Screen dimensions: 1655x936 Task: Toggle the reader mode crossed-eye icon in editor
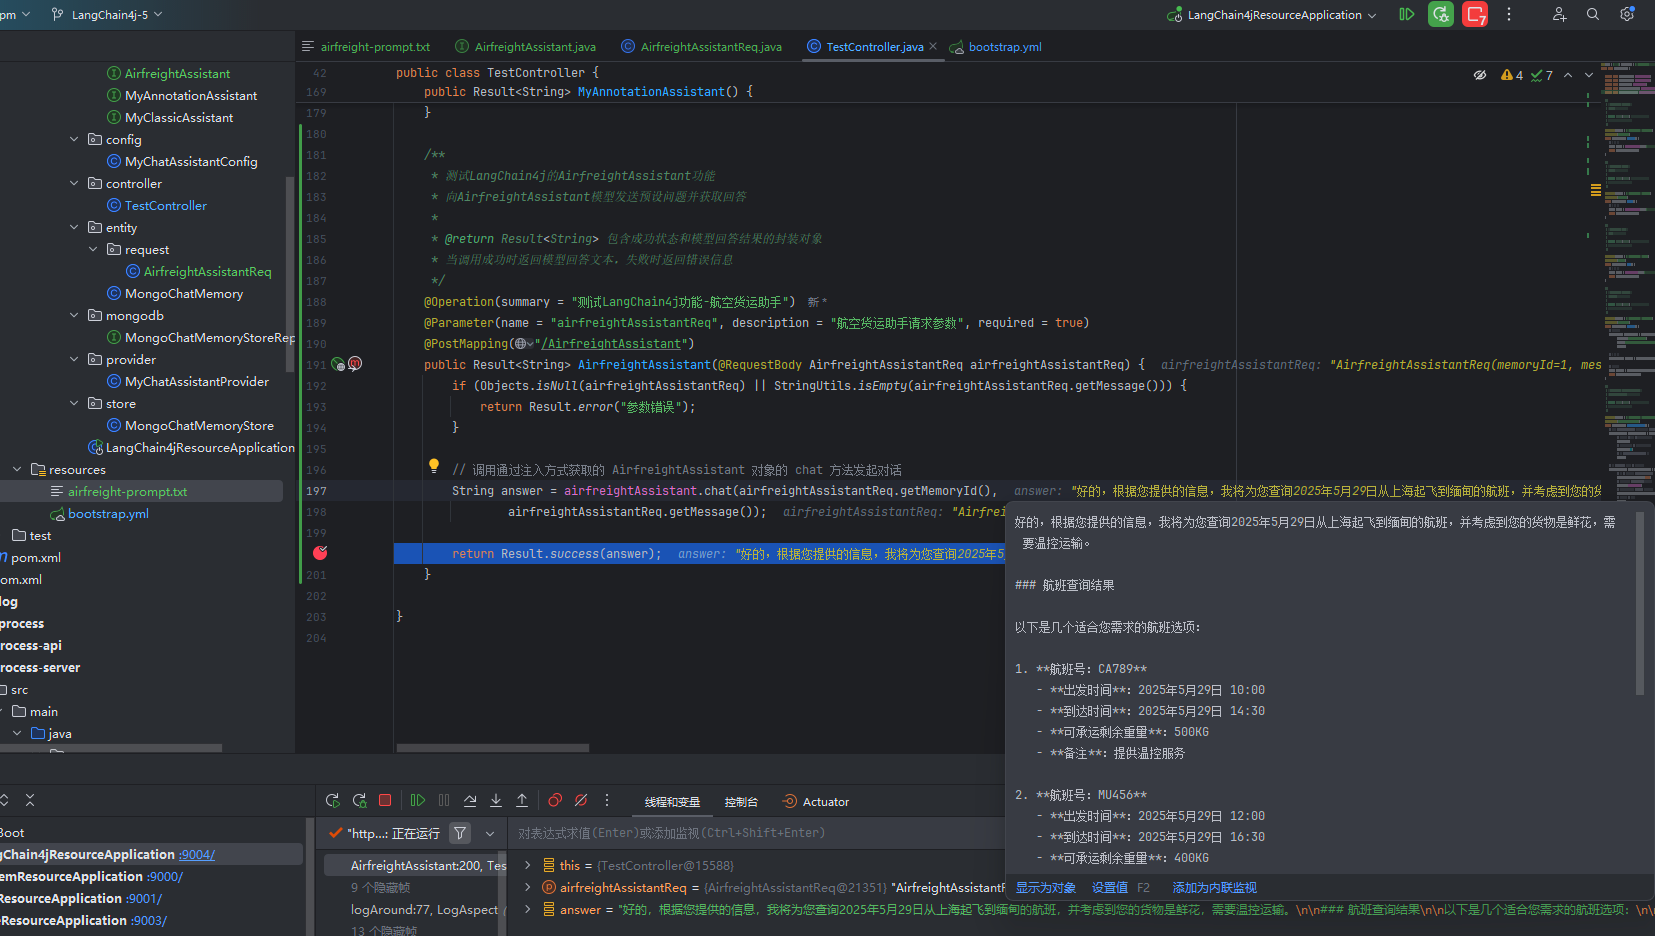[1480, 75]
